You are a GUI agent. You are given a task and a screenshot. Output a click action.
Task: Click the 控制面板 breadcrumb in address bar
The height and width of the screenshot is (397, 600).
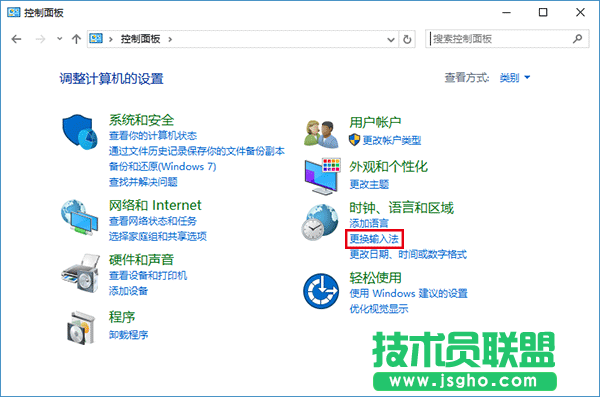pos(140,39)
